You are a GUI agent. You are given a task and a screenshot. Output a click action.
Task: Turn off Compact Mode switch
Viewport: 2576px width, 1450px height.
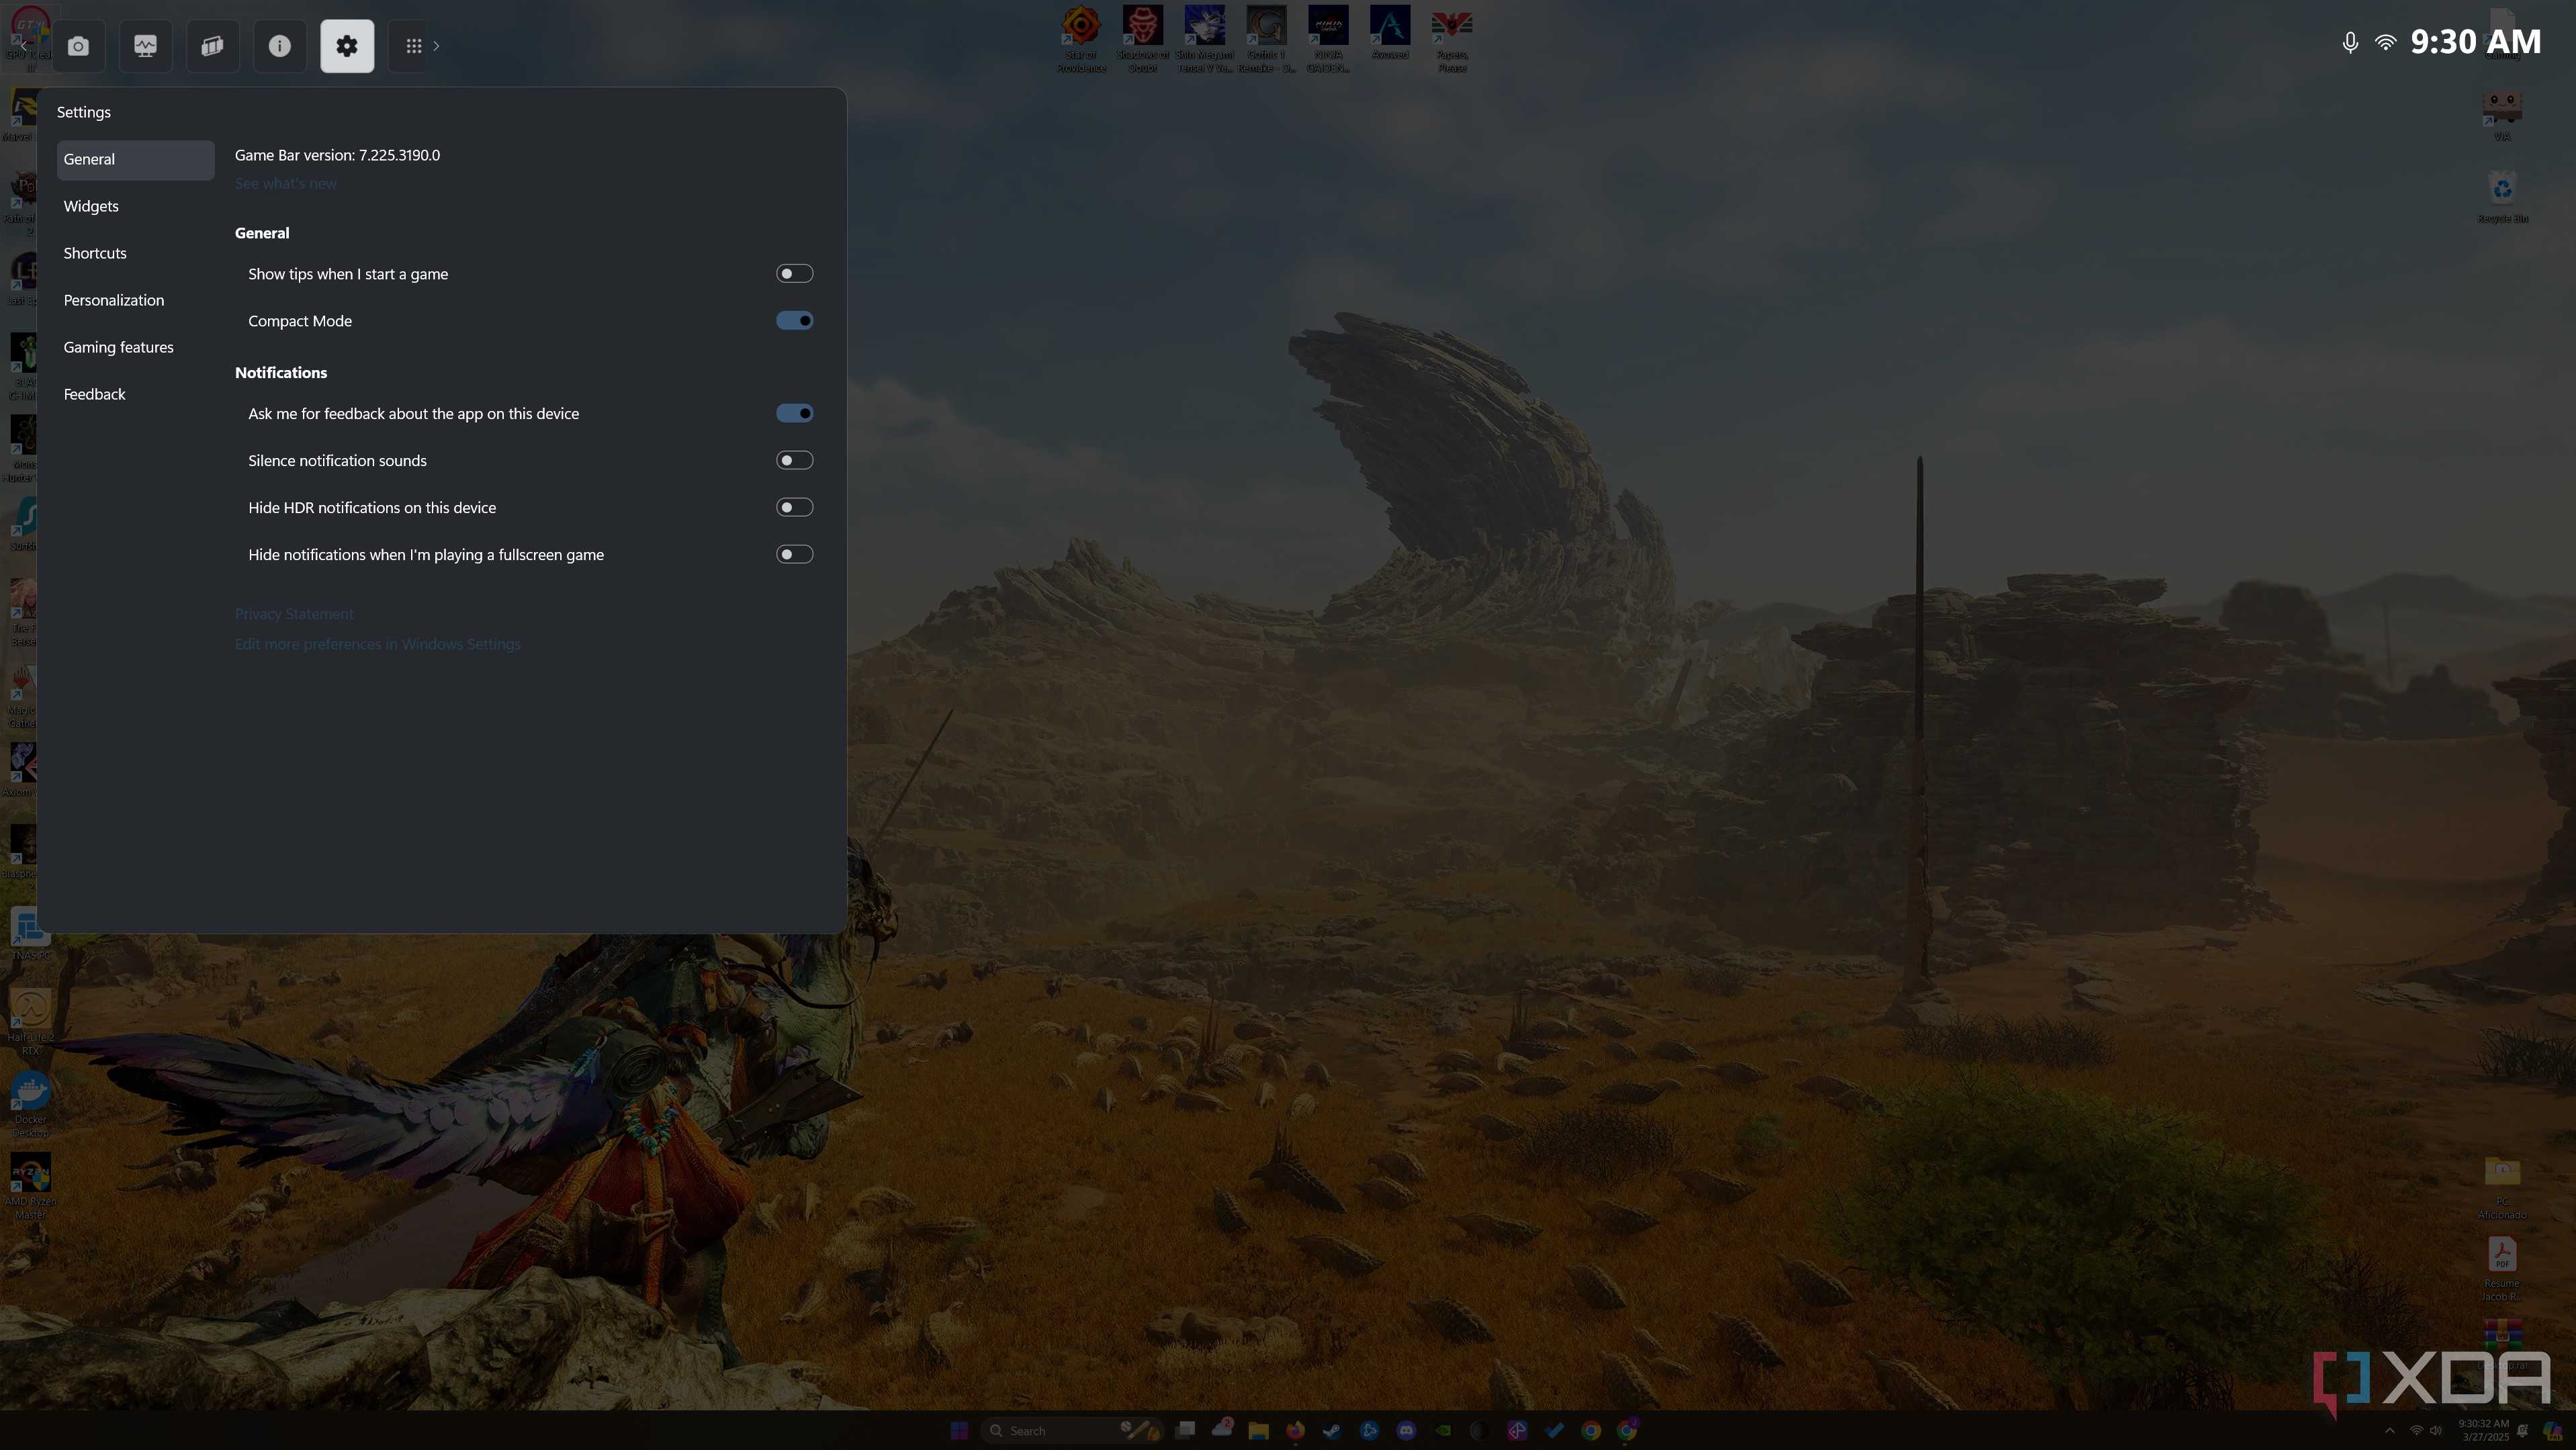(794, 321)
